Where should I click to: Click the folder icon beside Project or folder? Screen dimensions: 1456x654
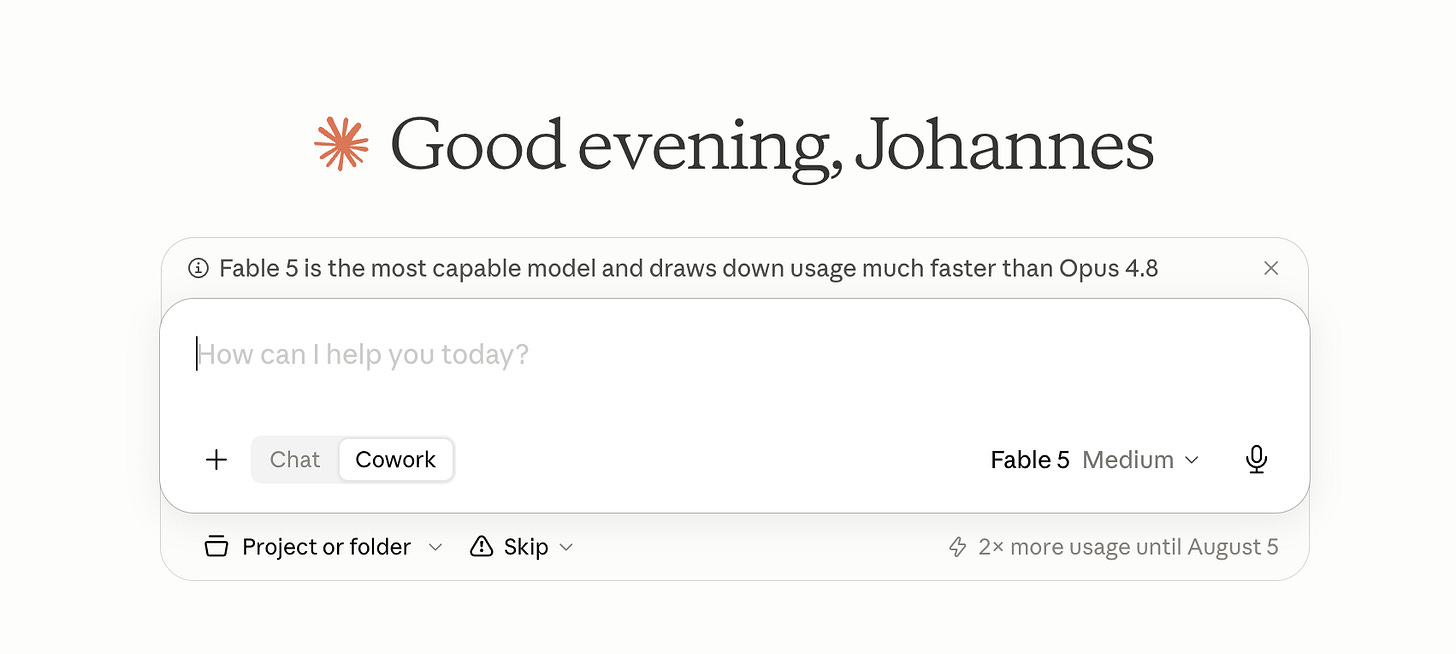coord(216,547)
